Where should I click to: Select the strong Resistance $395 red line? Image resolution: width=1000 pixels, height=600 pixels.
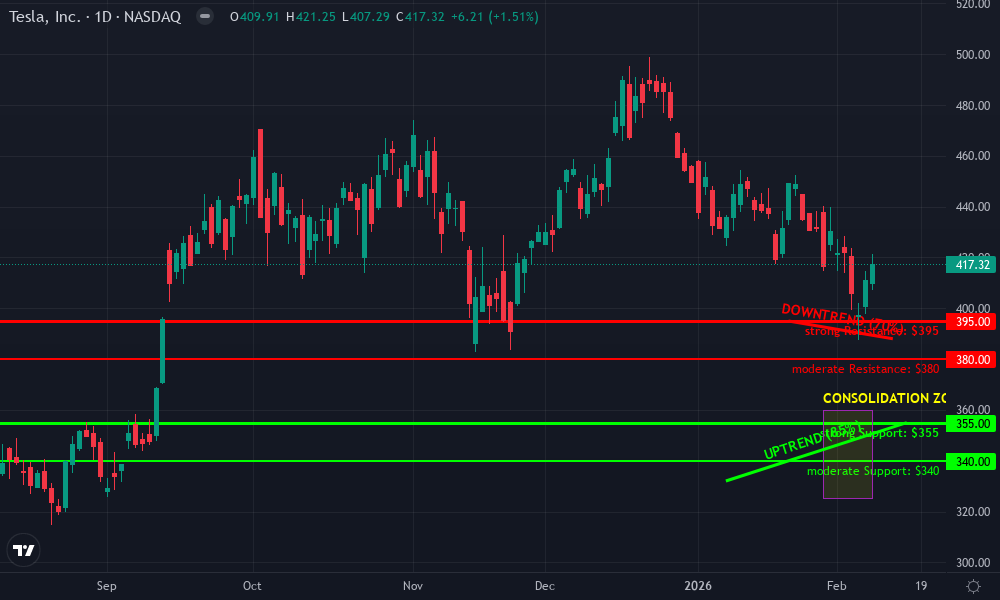[400, 321]
